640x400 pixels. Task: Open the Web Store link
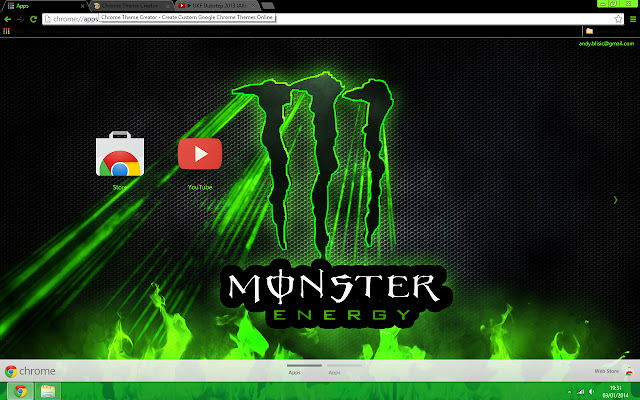point(607,371)
